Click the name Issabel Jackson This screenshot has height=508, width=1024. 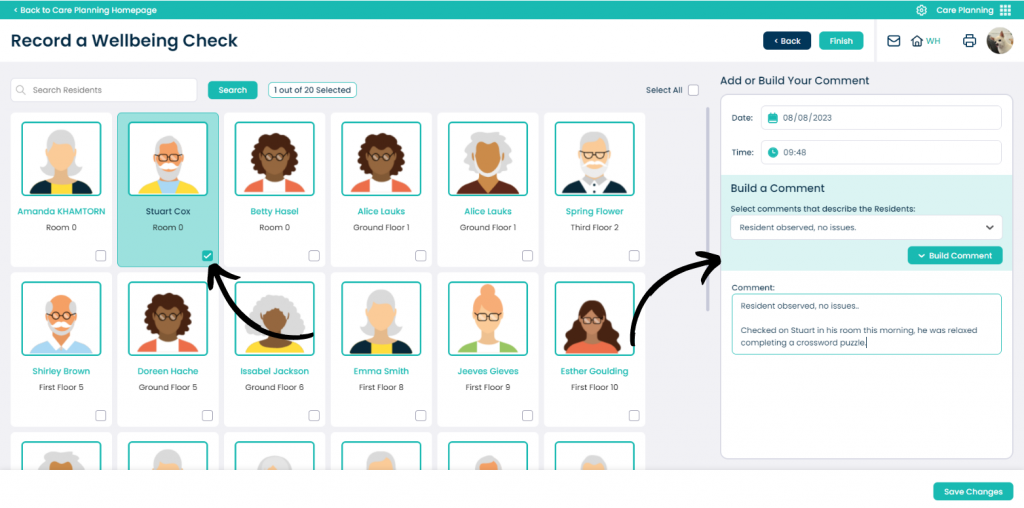click(274, 372)
